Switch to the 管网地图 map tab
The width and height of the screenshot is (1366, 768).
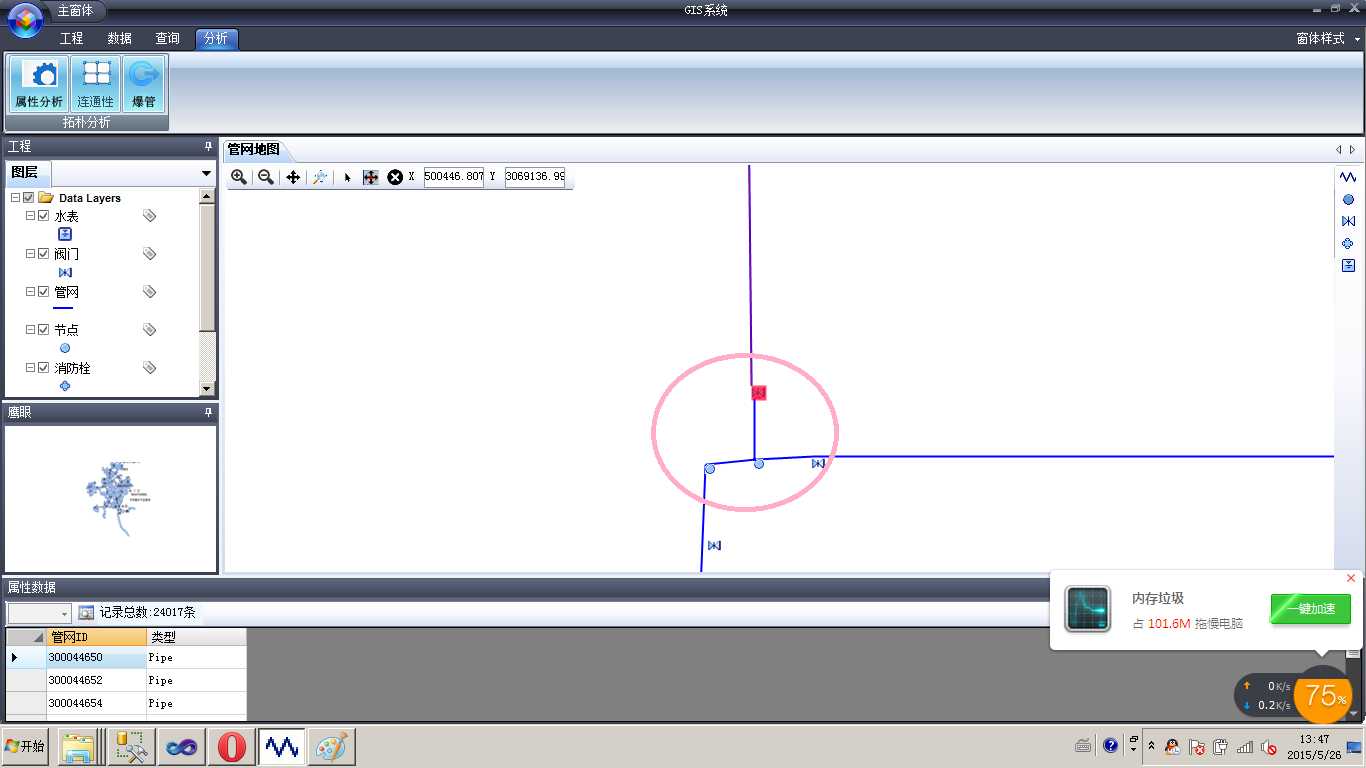[254, 150]
